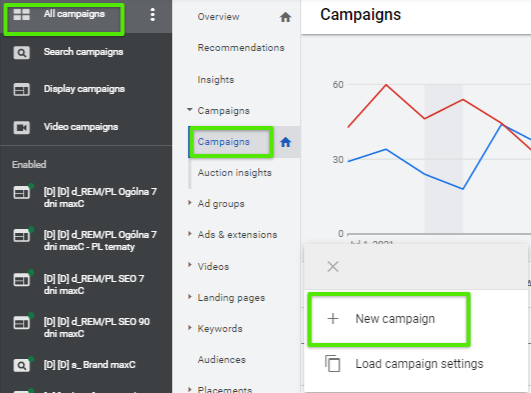531x393 pixels.
Task: Go to Insights page
Action: tap(216, 80)
